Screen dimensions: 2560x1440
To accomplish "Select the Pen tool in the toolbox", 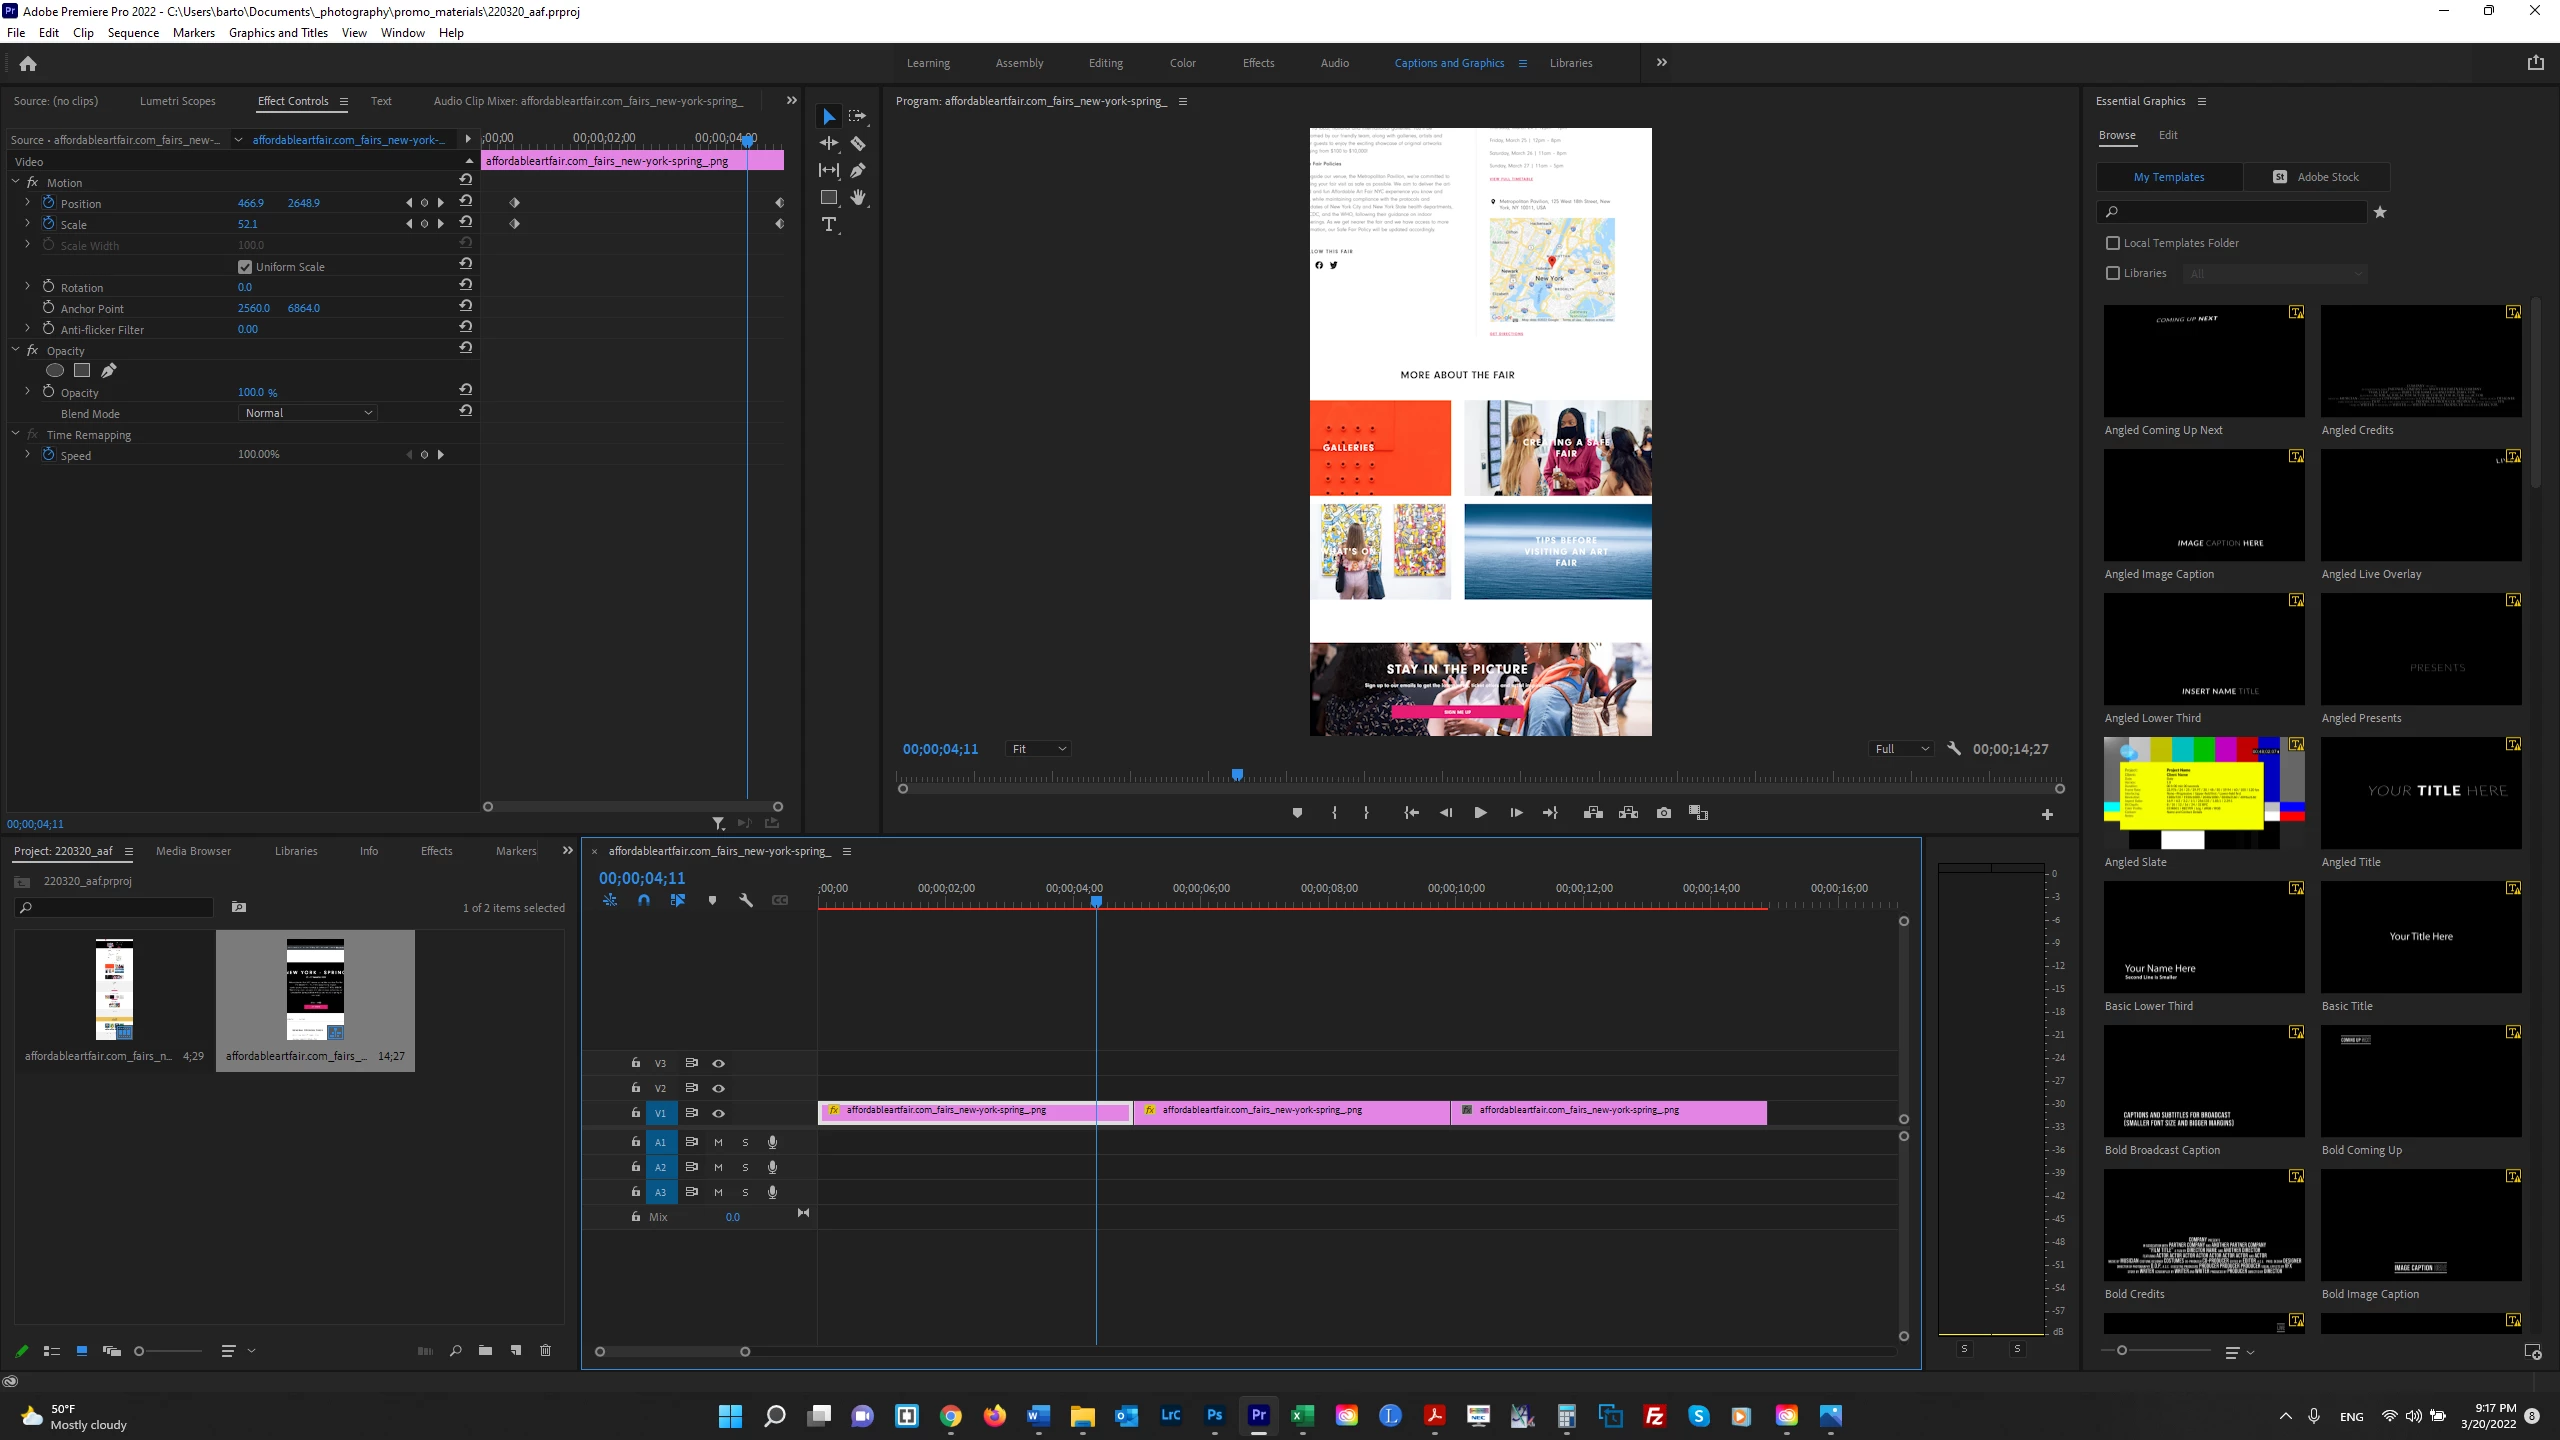I will coord(858,171).
